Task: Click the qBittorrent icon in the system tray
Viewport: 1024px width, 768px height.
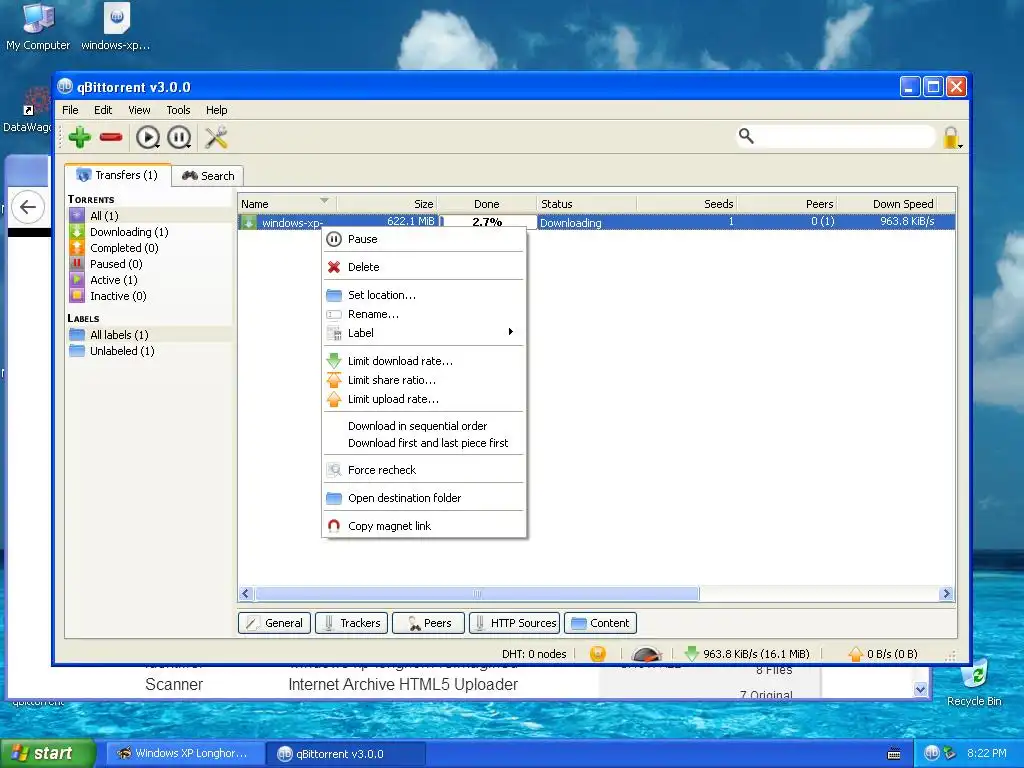Action: pyautogui.click(x=931, y=753)
